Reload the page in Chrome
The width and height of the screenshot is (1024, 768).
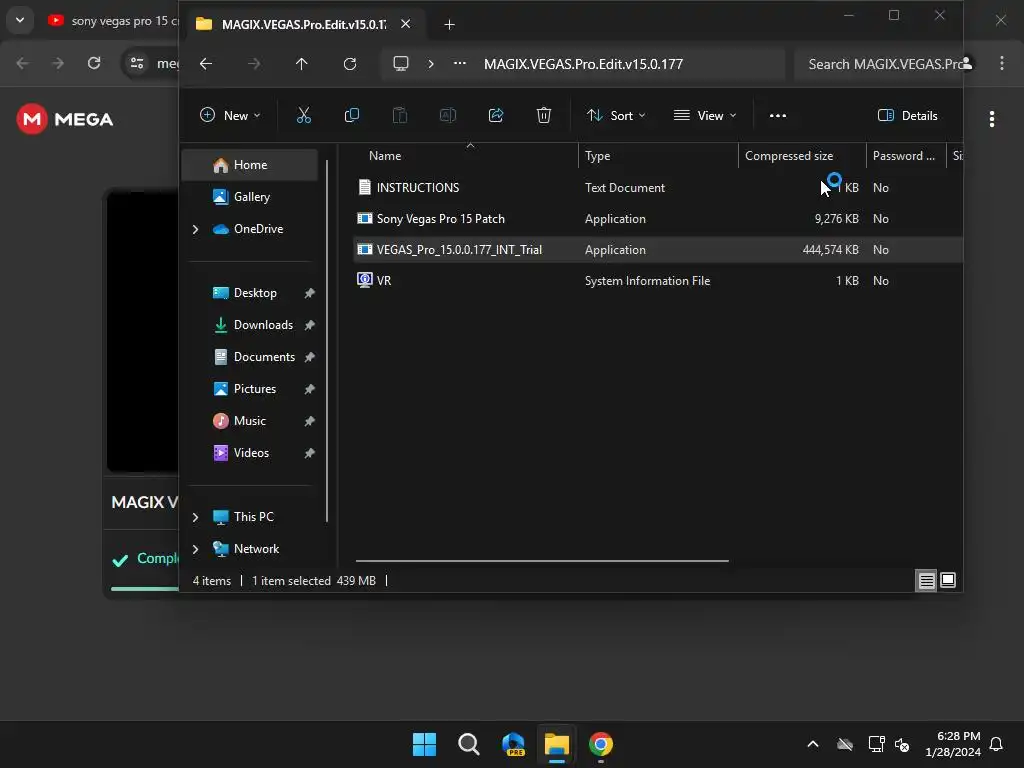(x=94, y=63)
